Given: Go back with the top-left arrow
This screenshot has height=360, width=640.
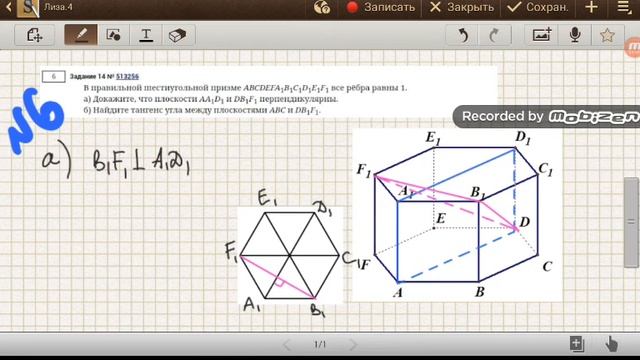Looking at the screenshot, I should (8, 7).
